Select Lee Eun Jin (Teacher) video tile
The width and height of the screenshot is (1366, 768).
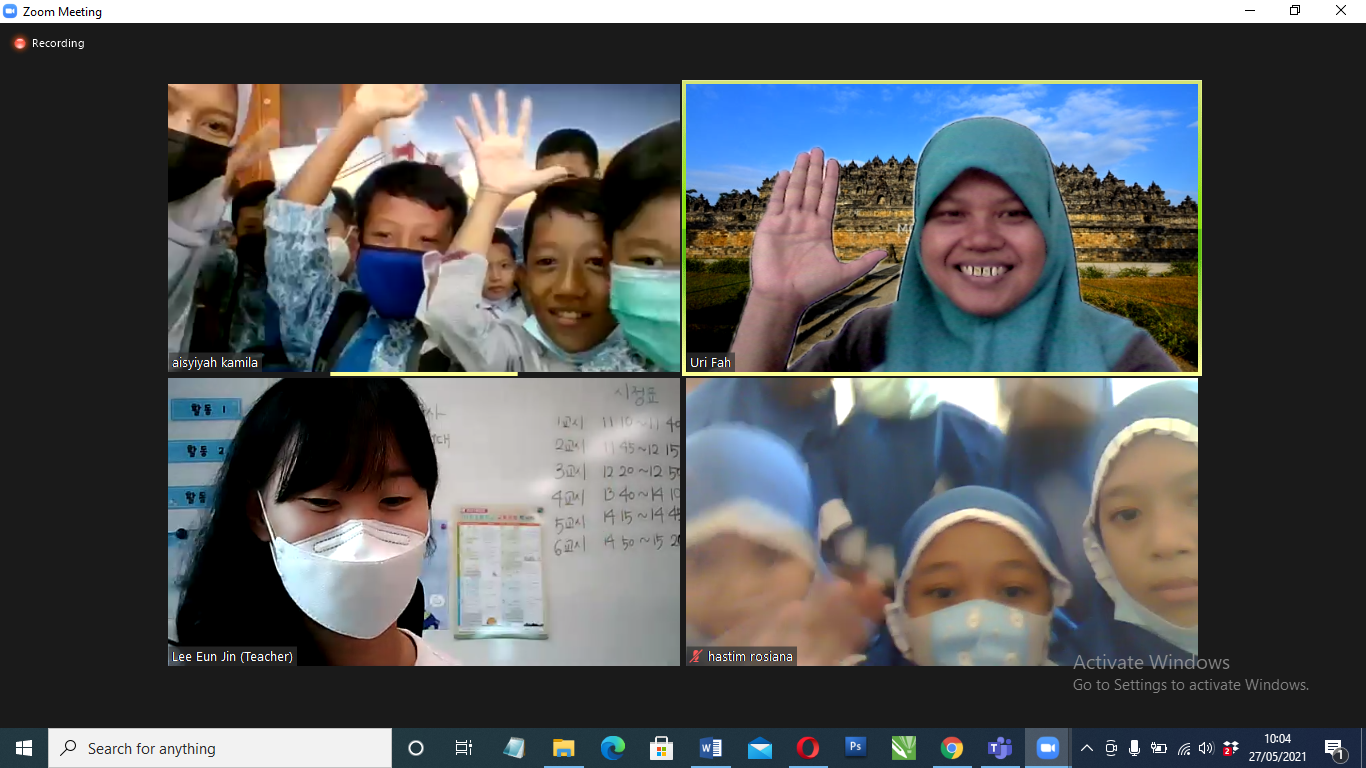(423, 521)
